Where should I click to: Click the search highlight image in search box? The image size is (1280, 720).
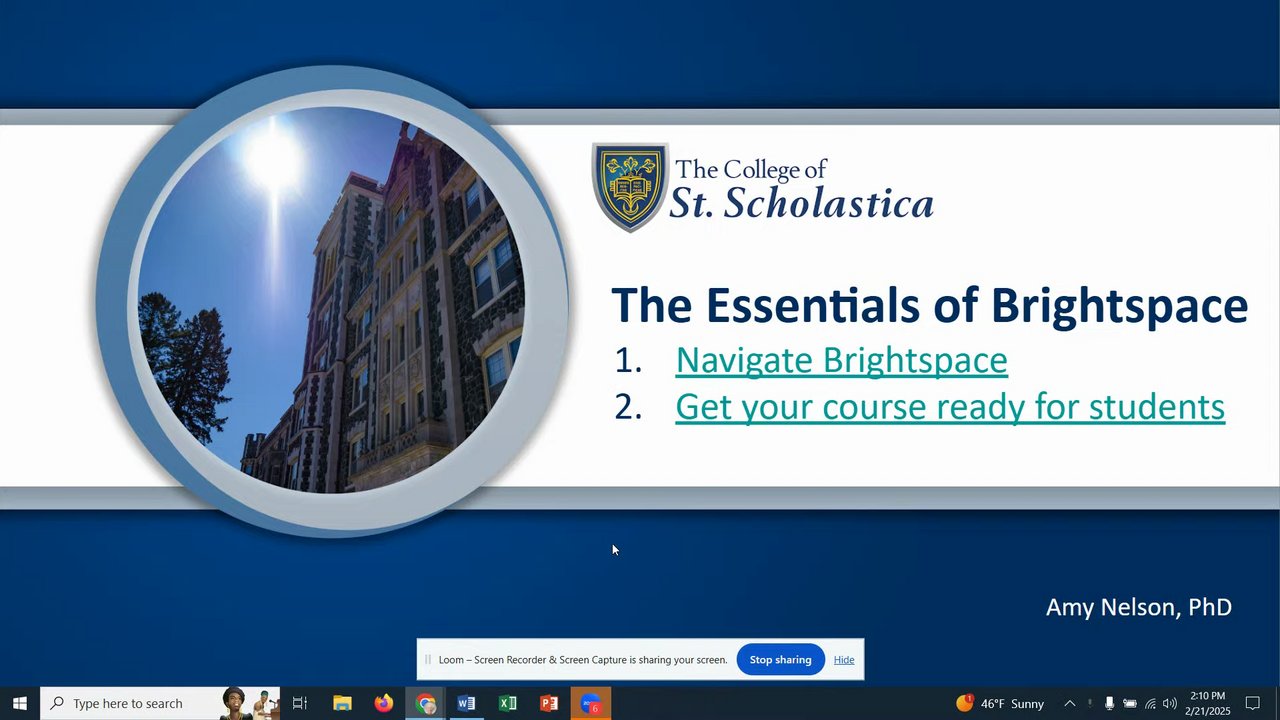(x=250, y=703)
